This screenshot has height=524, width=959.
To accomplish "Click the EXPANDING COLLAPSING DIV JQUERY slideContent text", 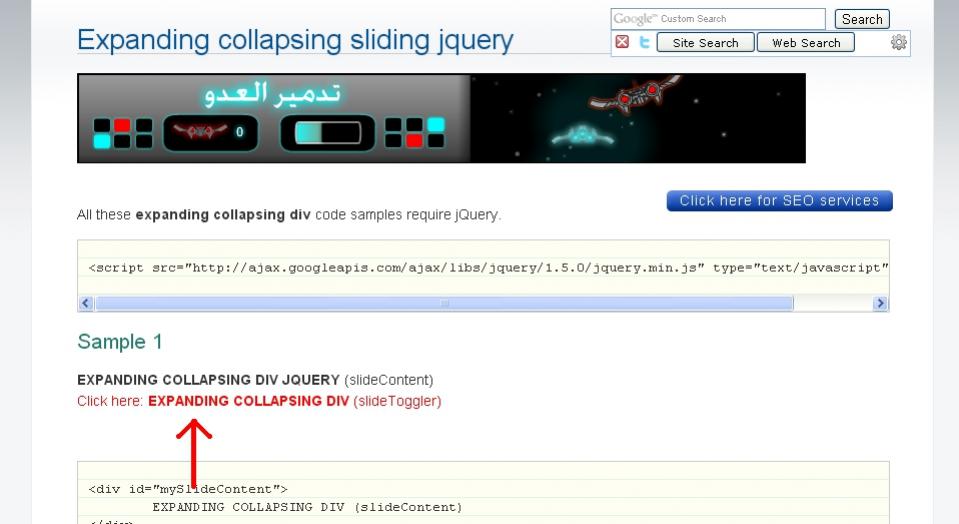I will click(x=255, y=380).
